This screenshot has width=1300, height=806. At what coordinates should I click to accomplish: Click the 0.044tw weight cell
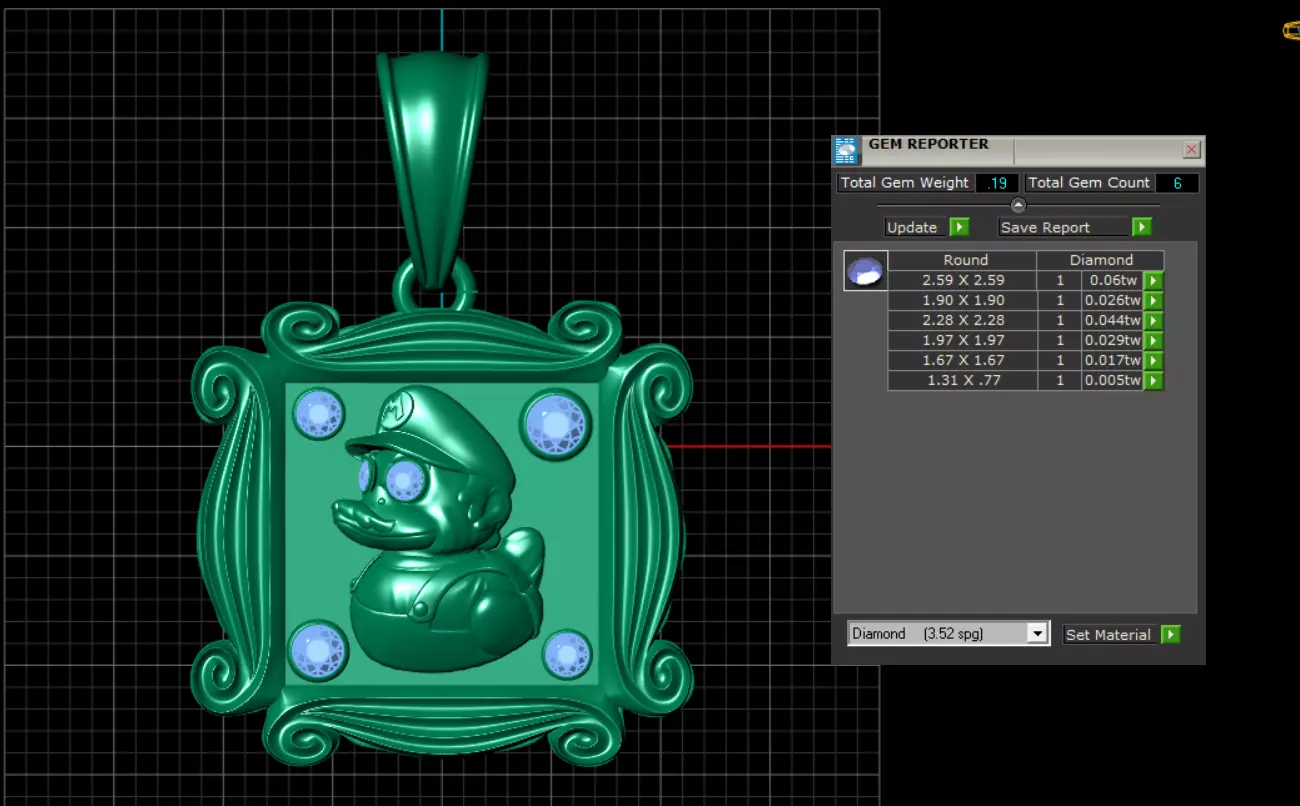tap(1113, 320)
